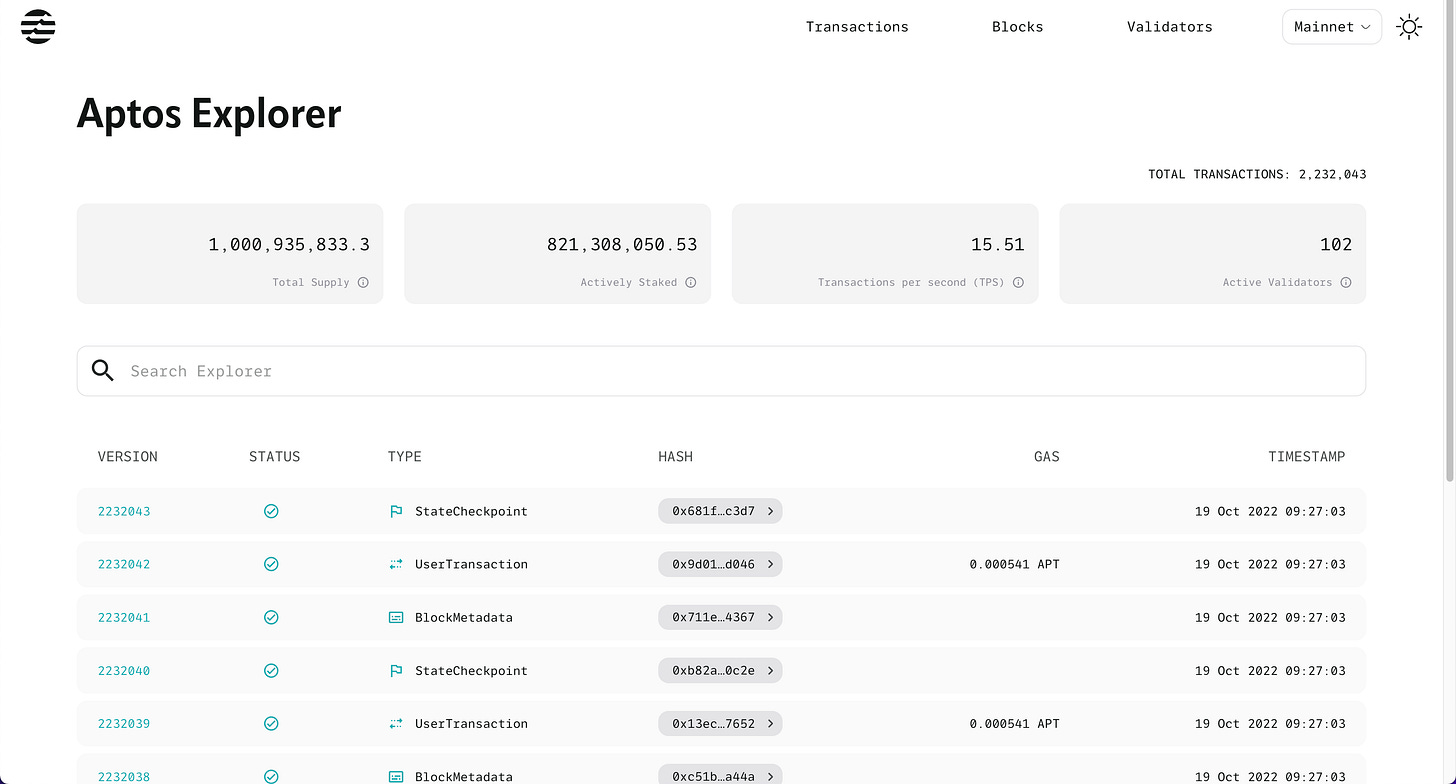The image size is (1456, 784).
Task: Open hash 0x9d01…d046 chip
Action: click(x=720, y=564)
